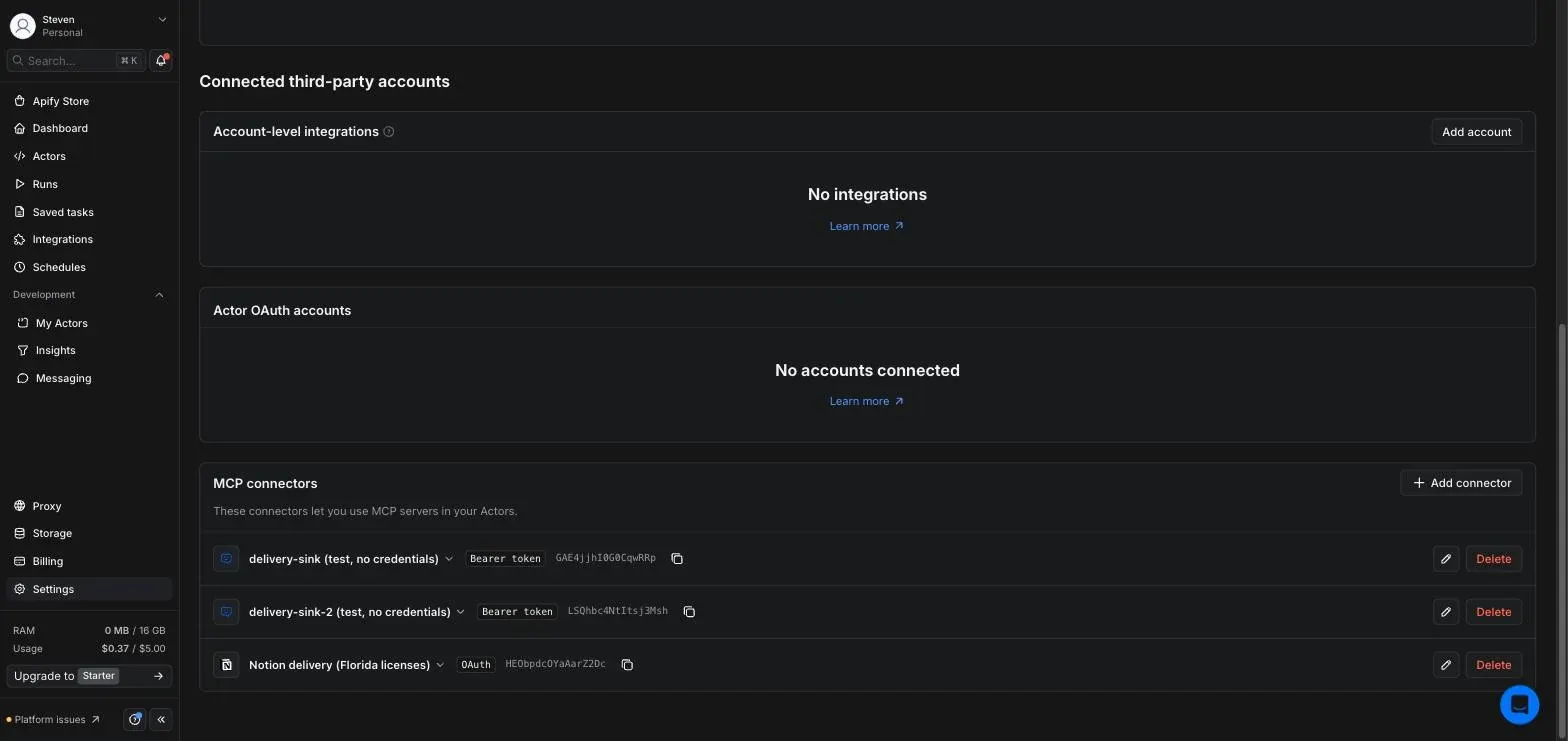Collapse the Development section
Screen dimensions: 1568x741
[x=159, y=295]
